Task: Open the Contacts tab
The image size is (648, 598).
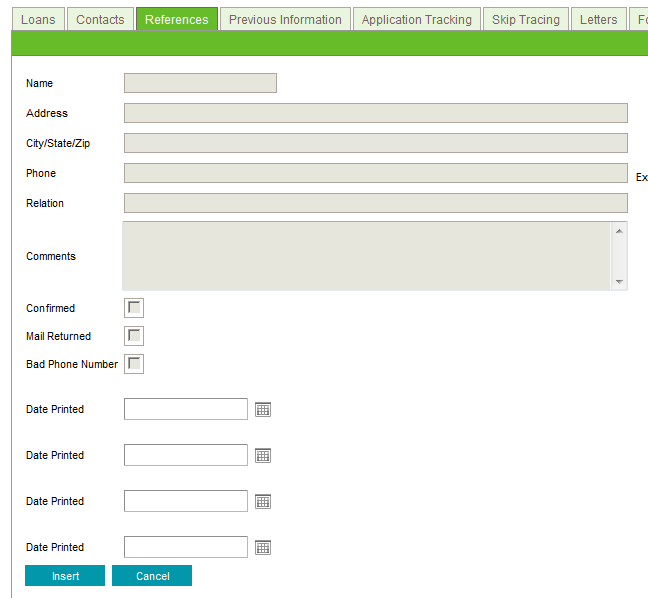Action: 100,19
